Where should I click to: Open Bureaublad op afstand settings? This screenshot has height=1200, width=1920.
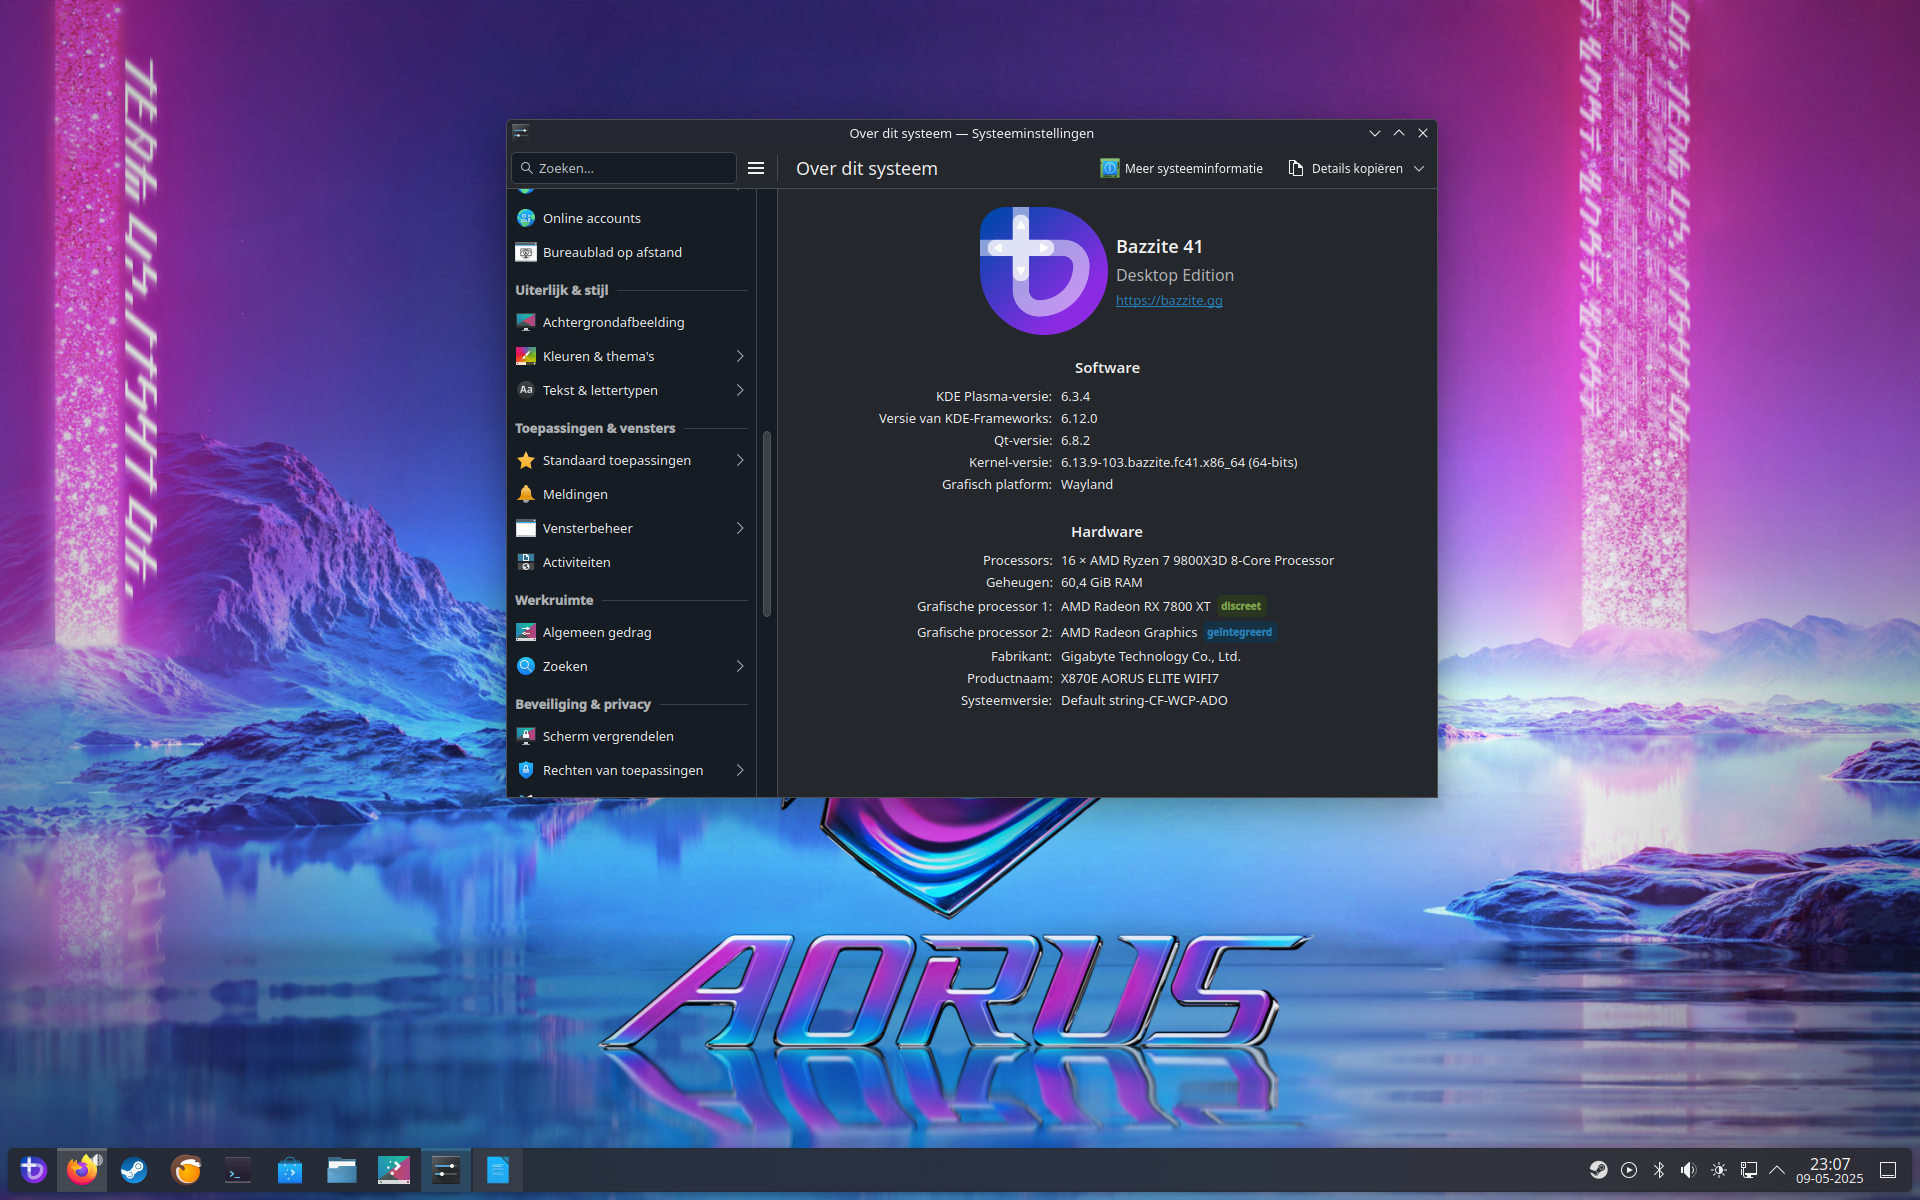(631, 252)
